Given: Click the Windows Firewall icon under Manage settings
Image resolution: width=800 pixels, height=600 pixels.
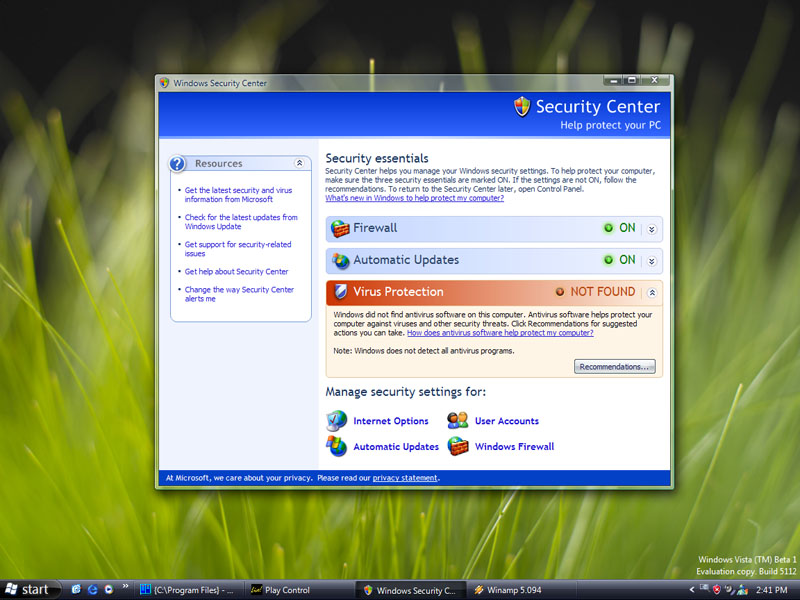Looking at the screenshot, I should (458, 446).
